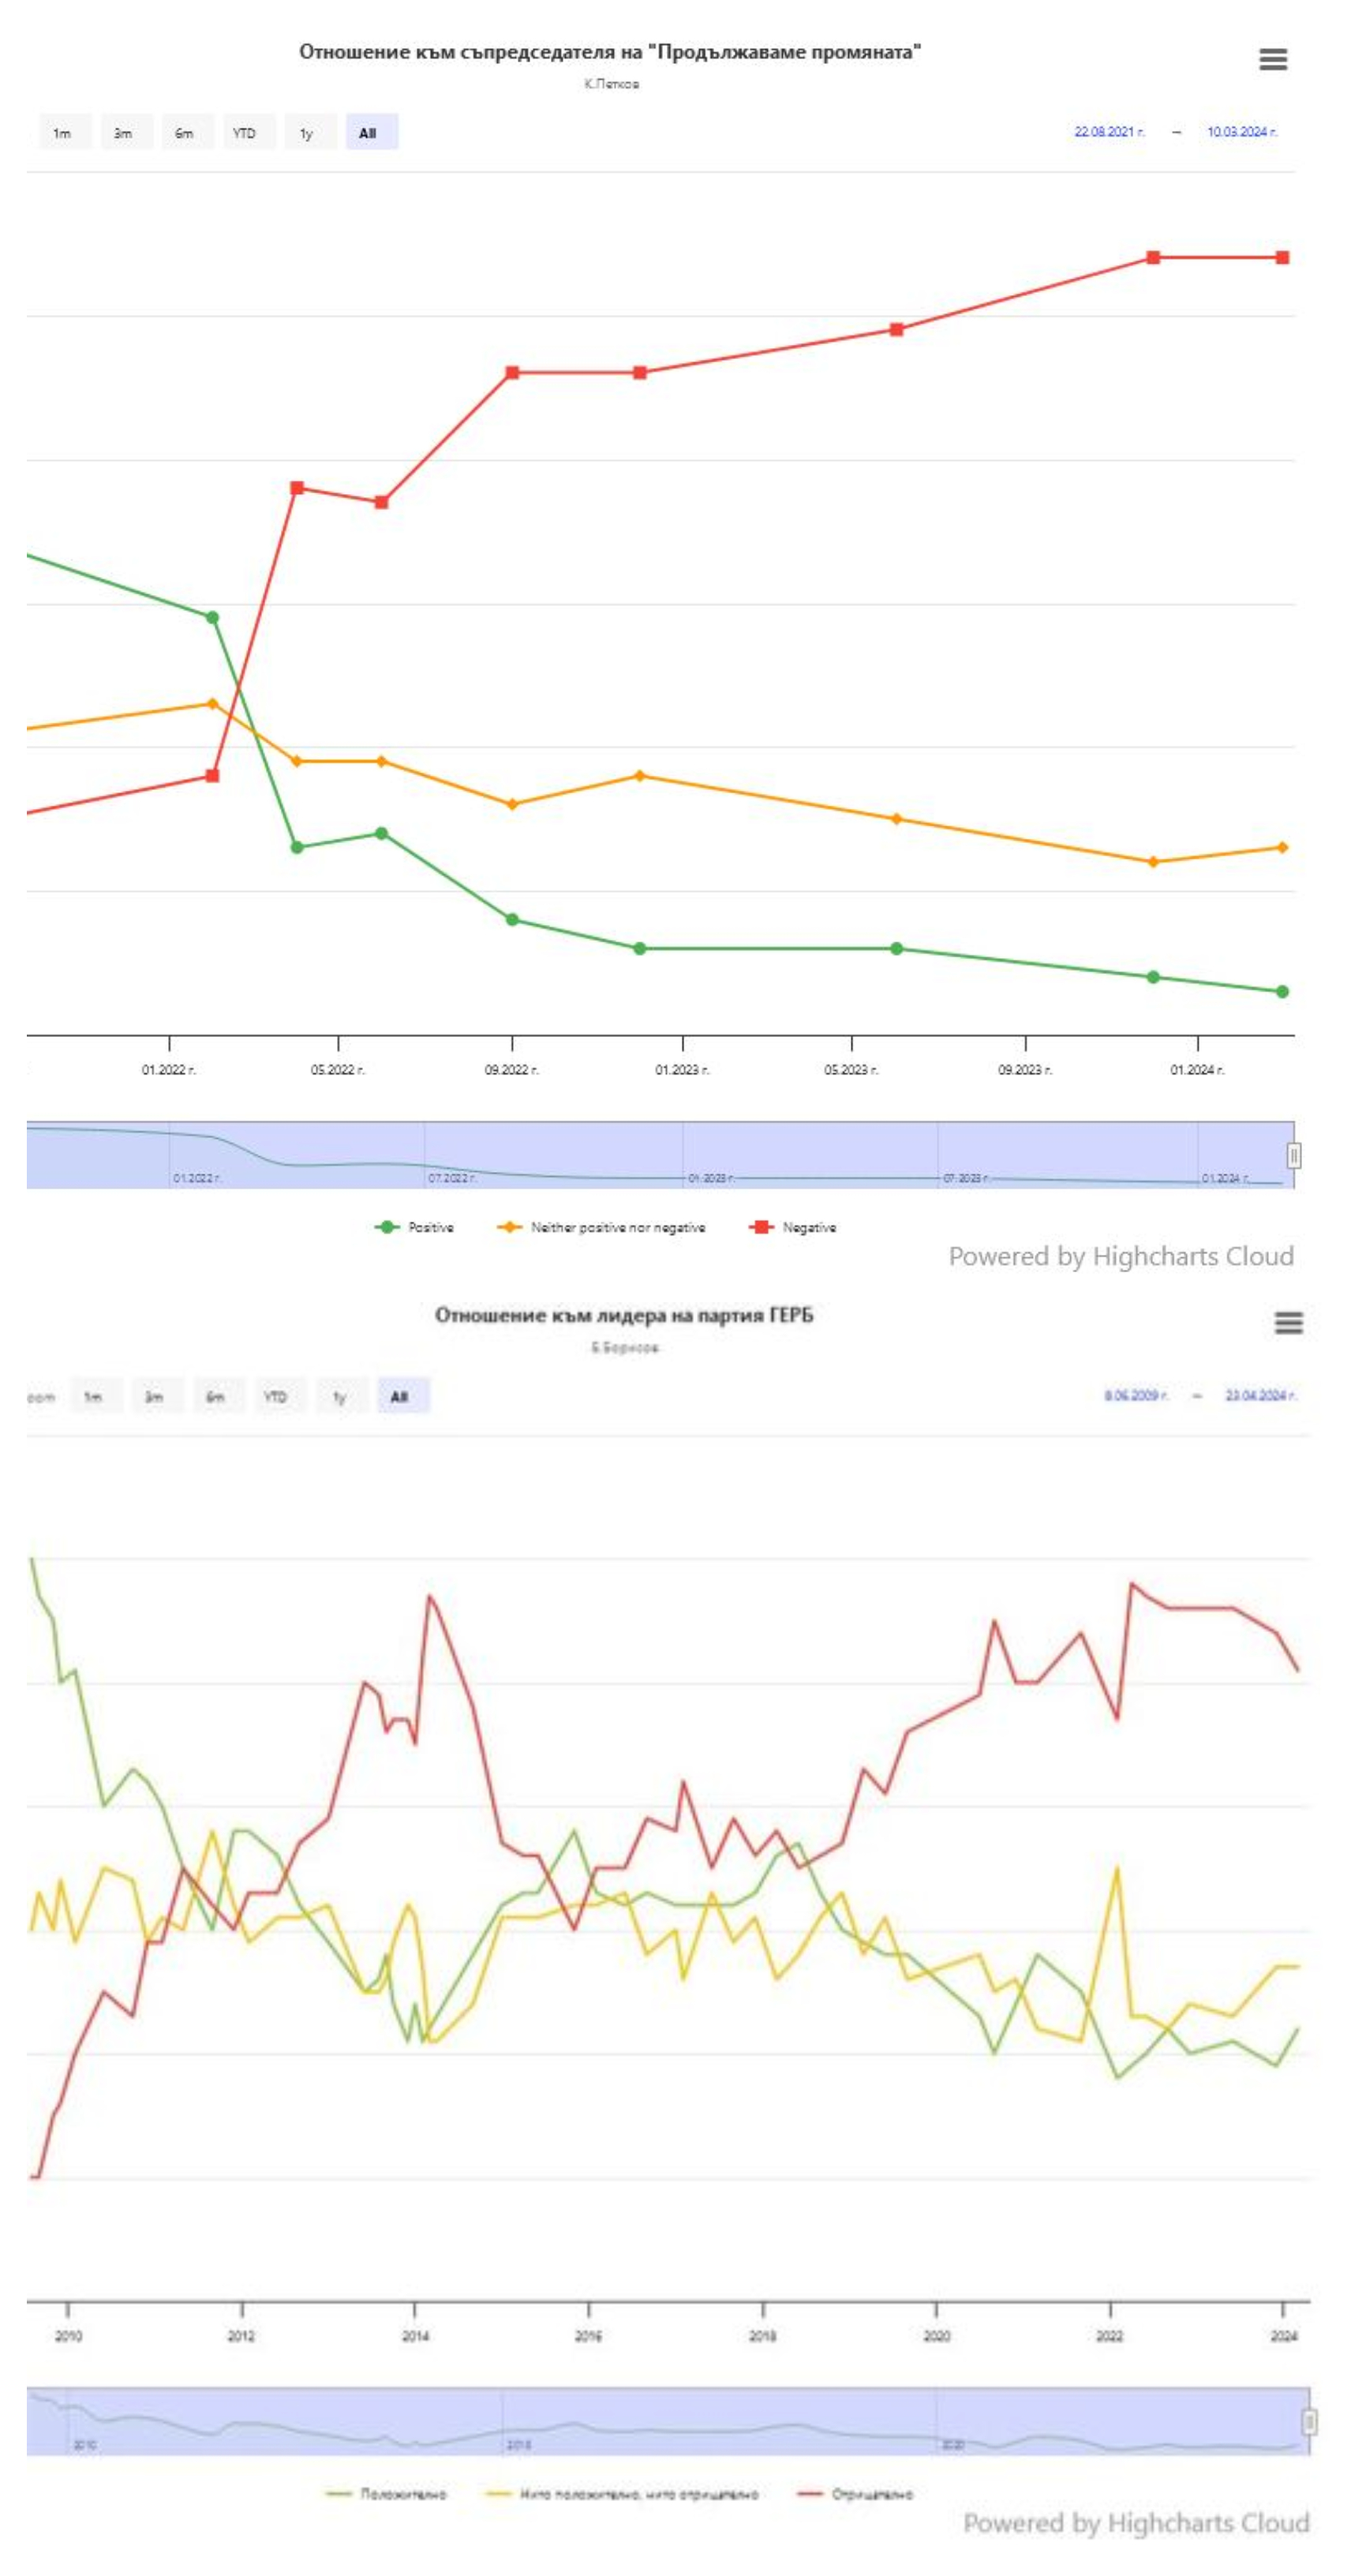Image resolution: width=1366 pixels, height=2576 pixels.
Task: Select the YTD range on the top chart
Action: (244, 133)
